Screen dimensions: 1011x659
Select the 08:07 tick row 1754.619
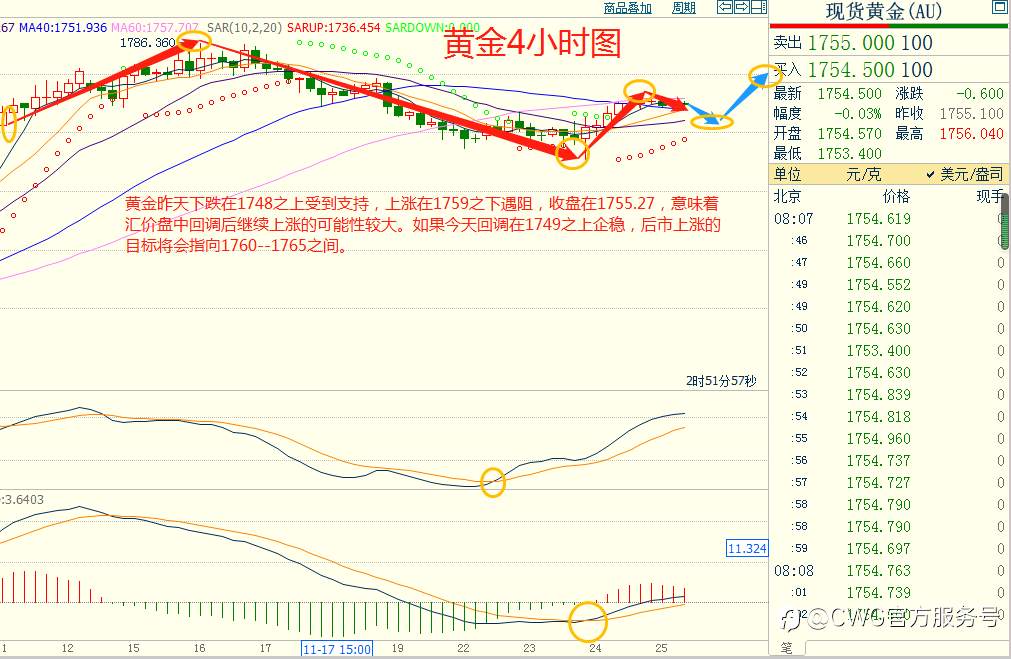(x=890, y=219)
